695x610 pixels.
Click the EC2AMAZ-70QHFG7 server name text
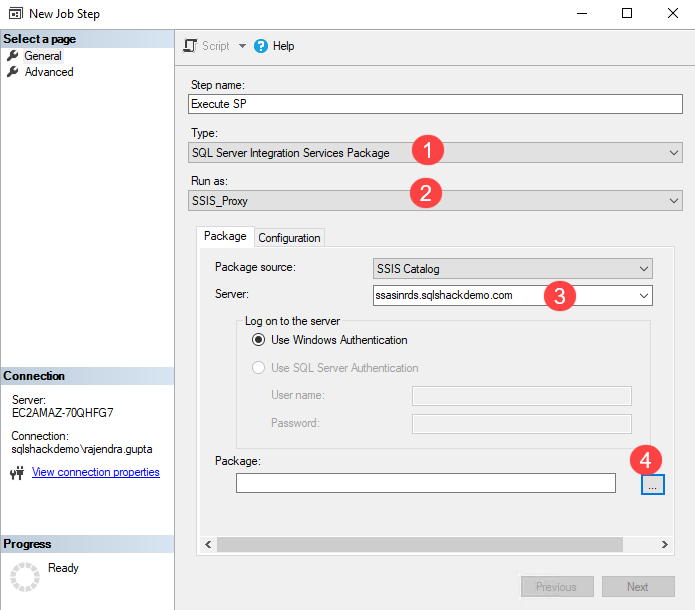tap(62, 413)
